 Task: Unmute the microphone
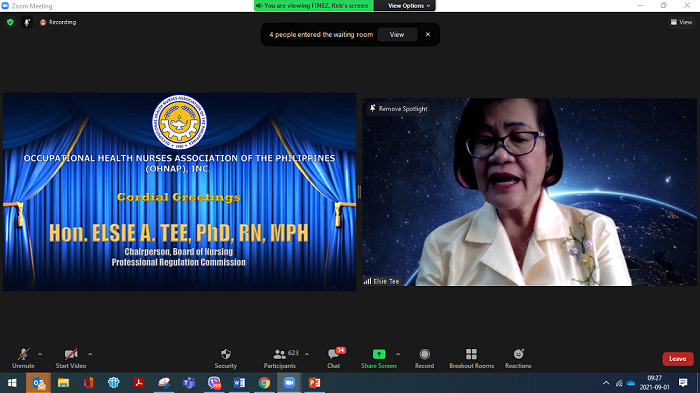[23, 359]
